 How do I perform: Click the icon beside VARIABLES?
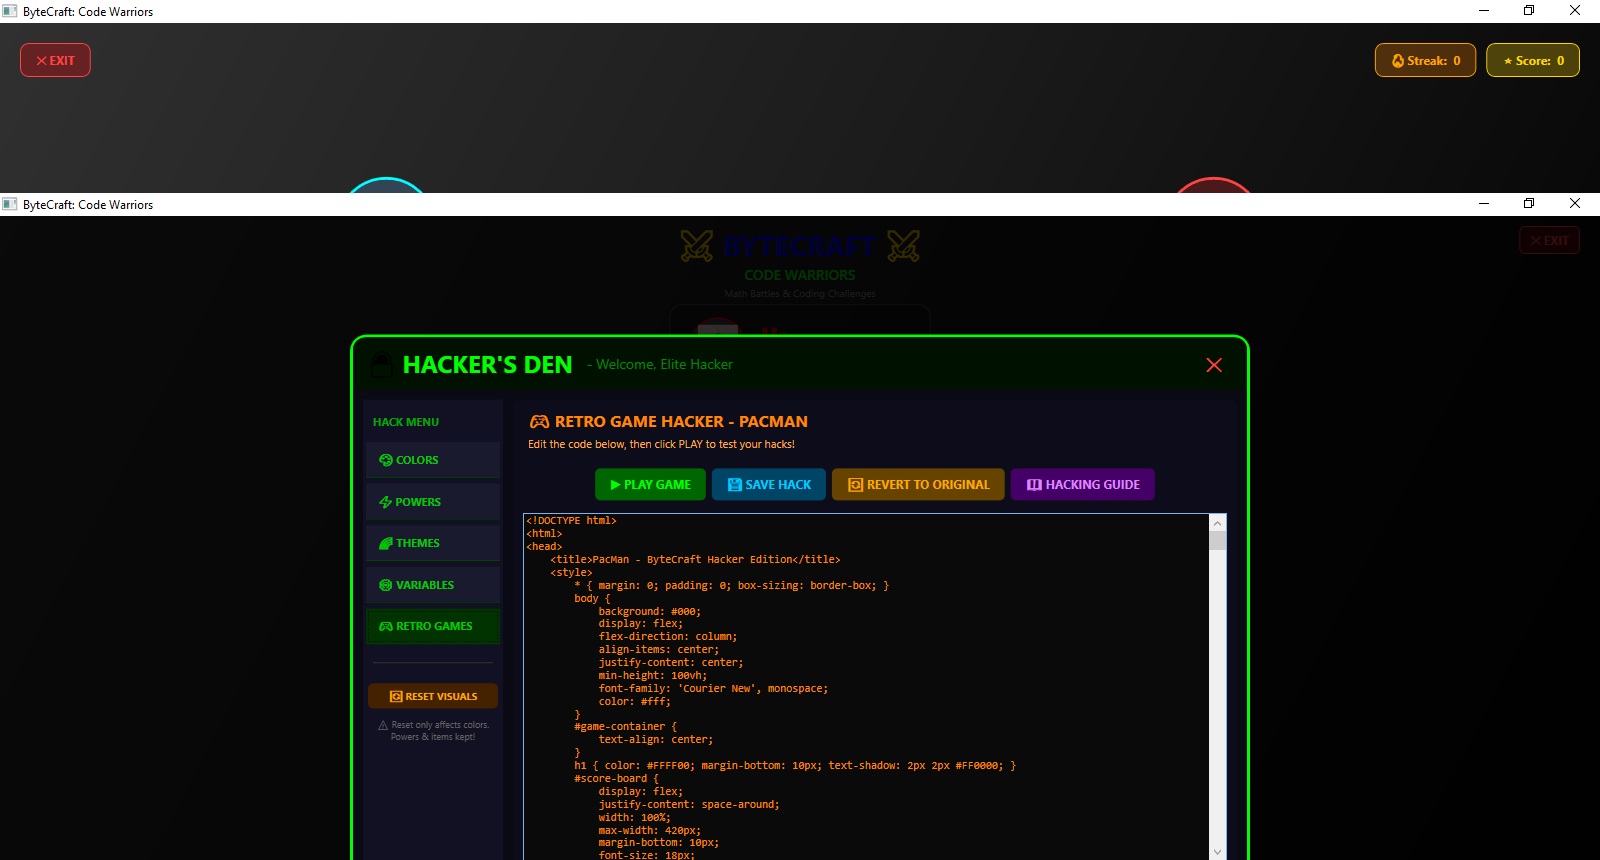click(x=386, y=585)
